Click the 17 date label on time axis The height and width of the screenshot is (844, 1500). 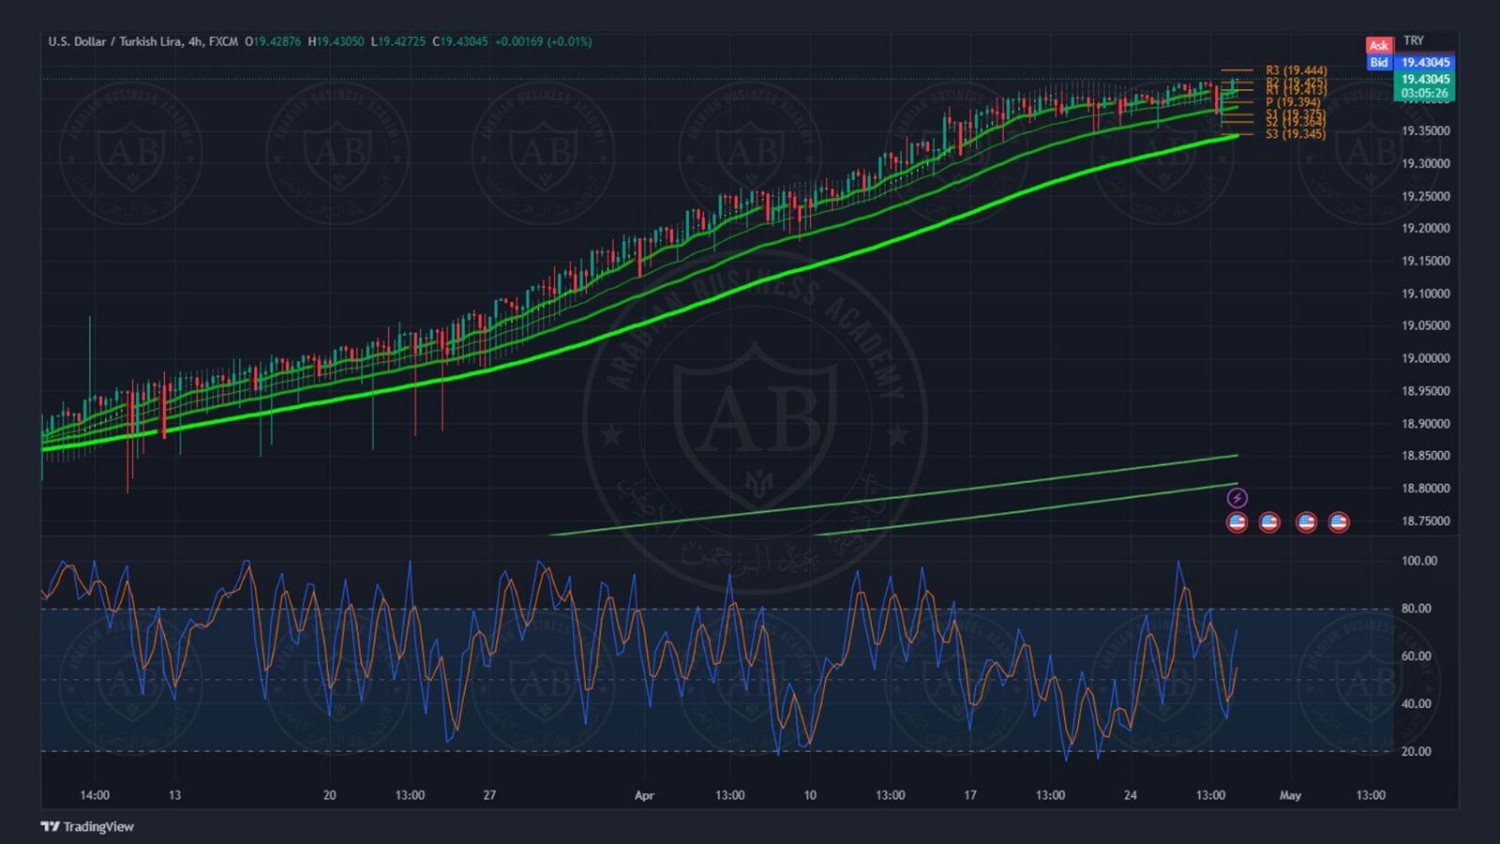click(x=970, y=796)
